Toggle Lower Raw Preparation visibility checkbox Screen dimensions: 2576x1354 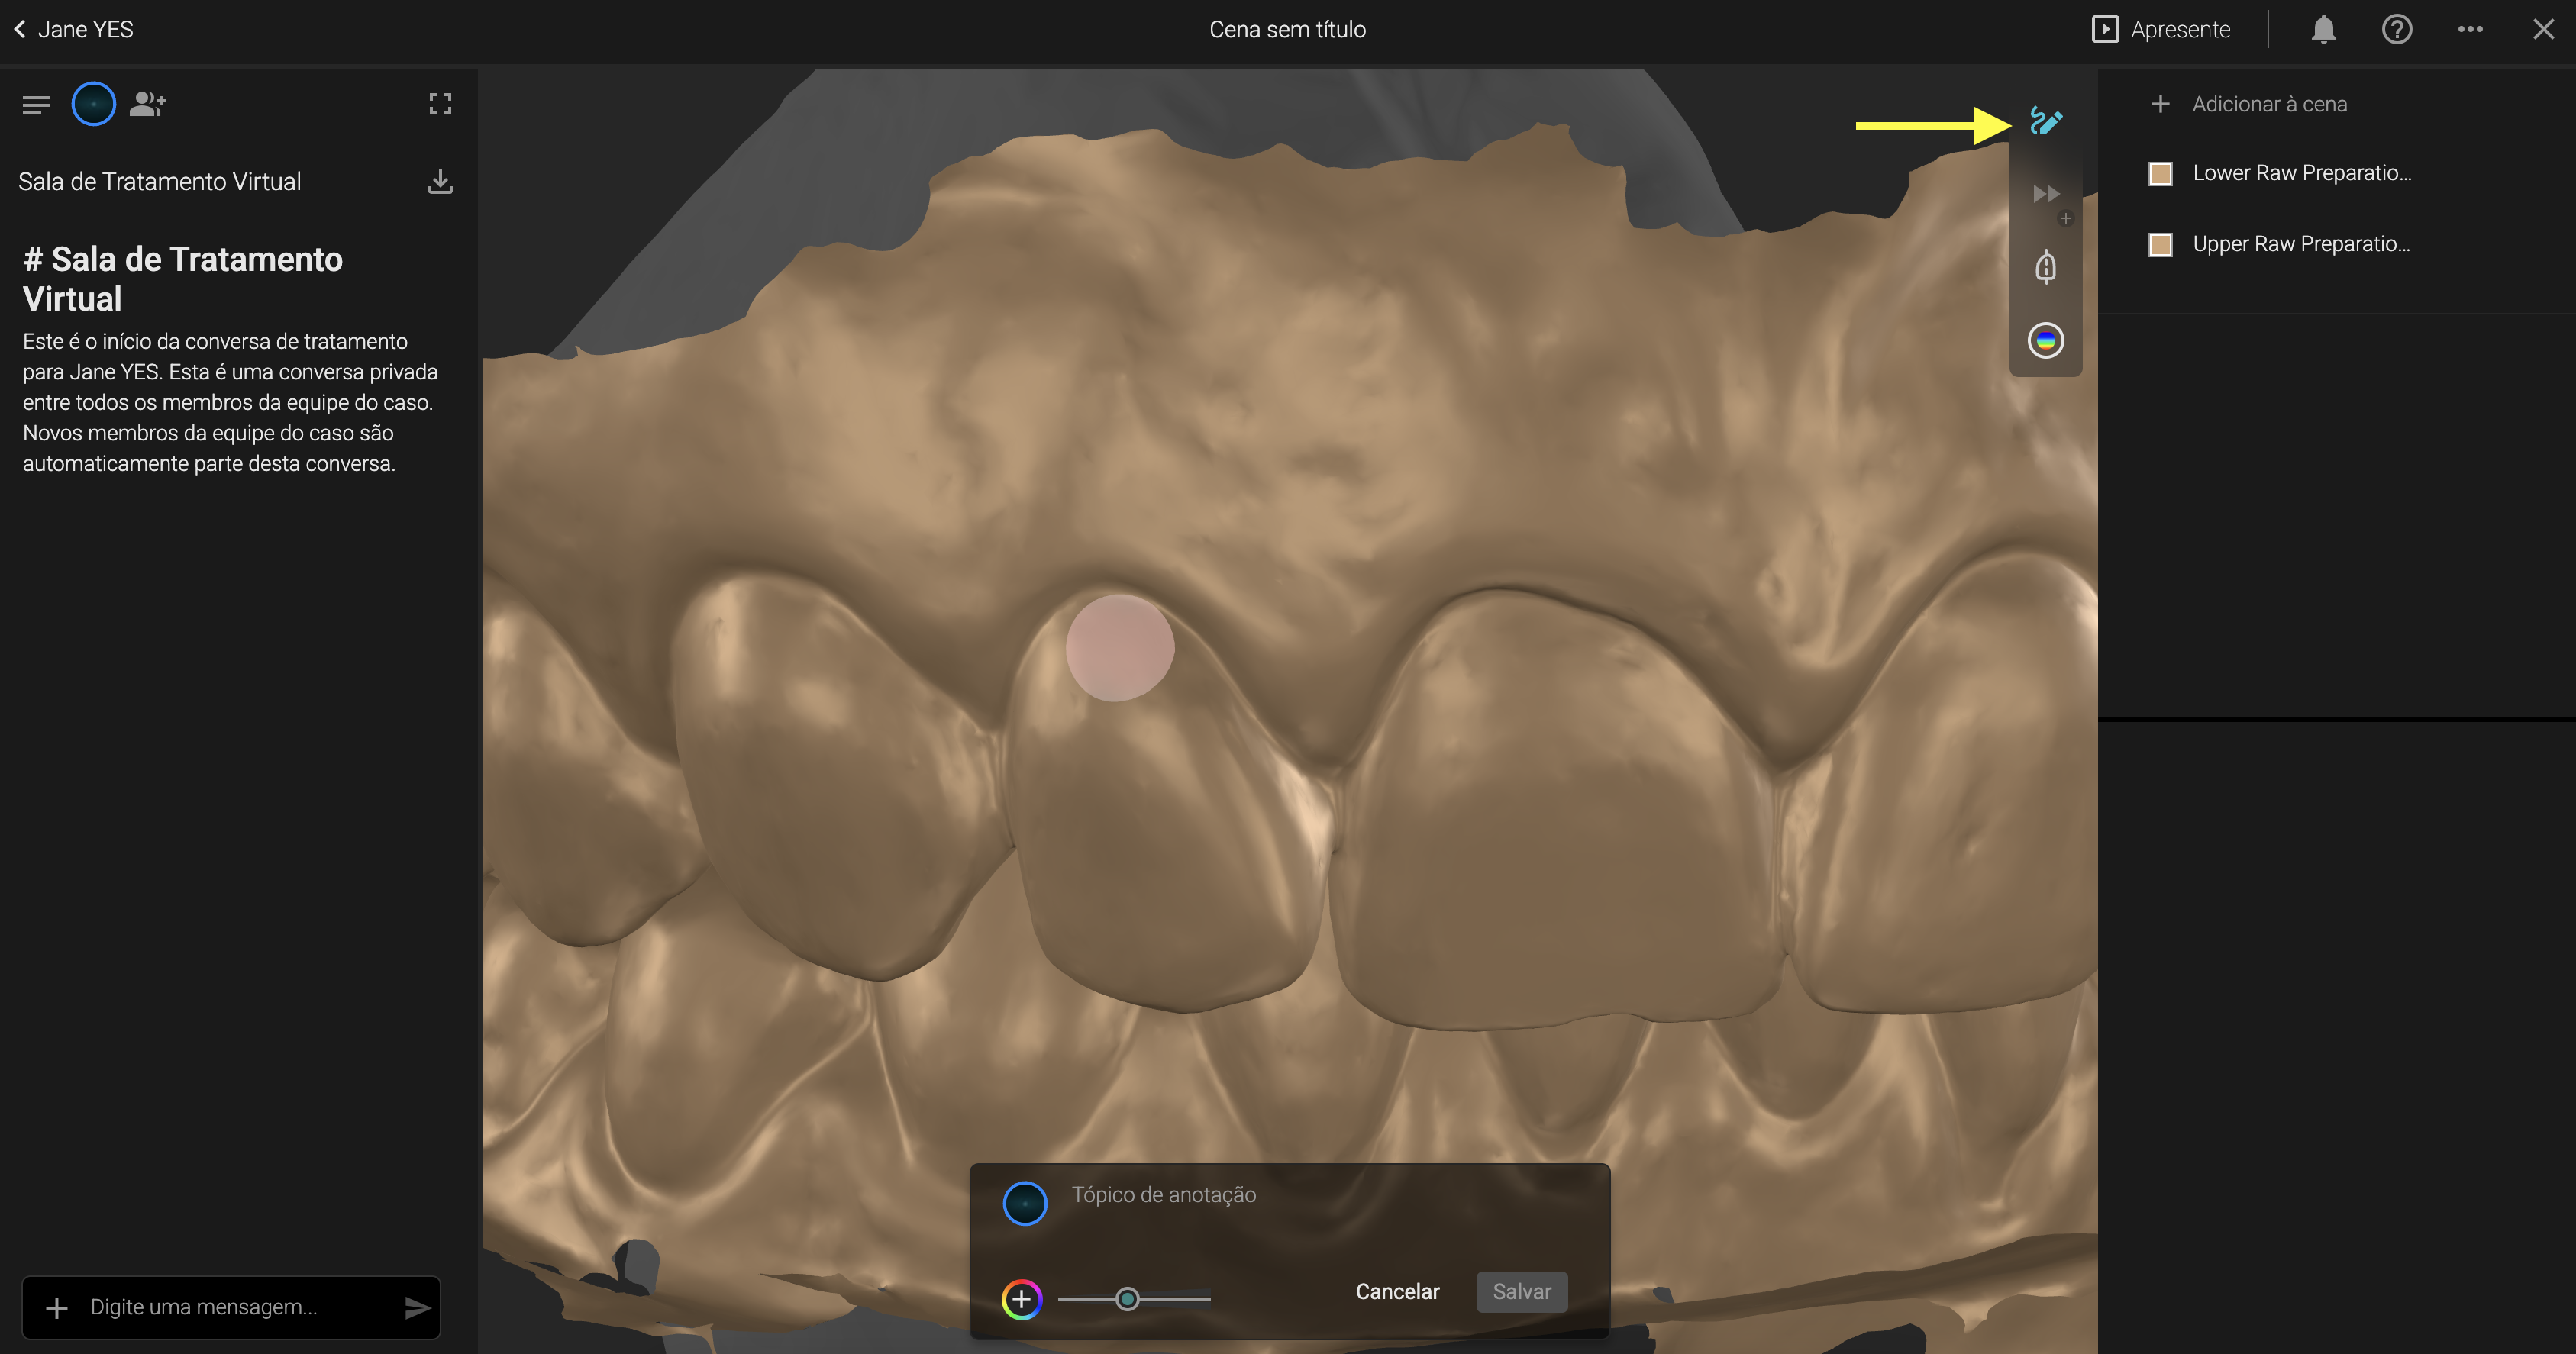click(x=2160, y=174)
